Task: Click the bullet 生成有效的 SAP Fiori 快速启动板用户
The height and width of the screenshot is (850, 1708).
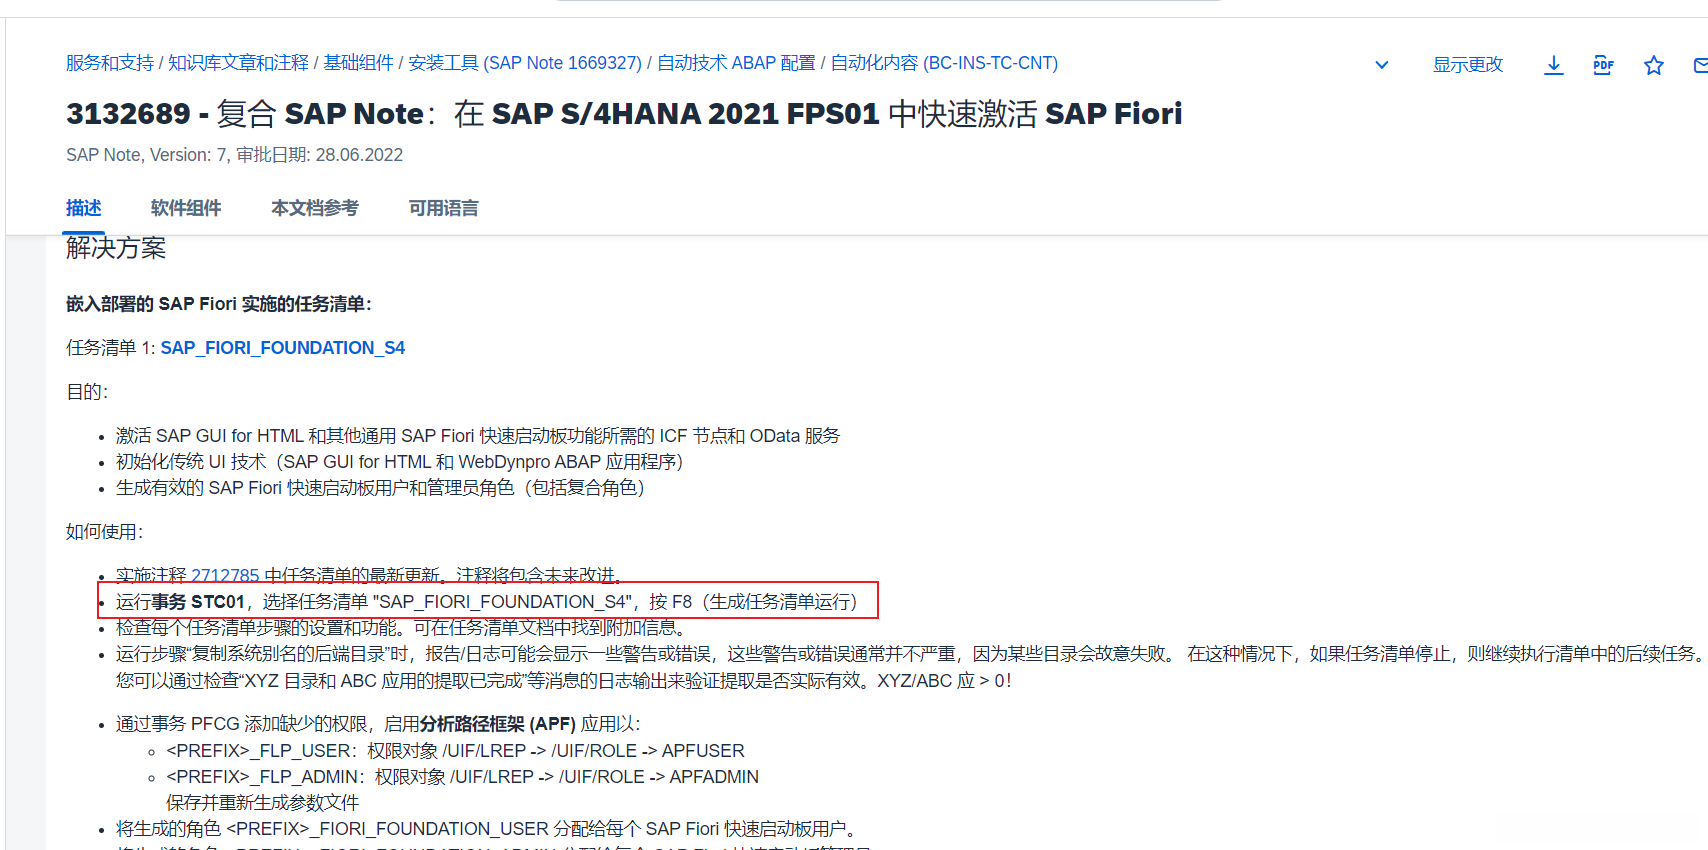Action: pos(381,488)
